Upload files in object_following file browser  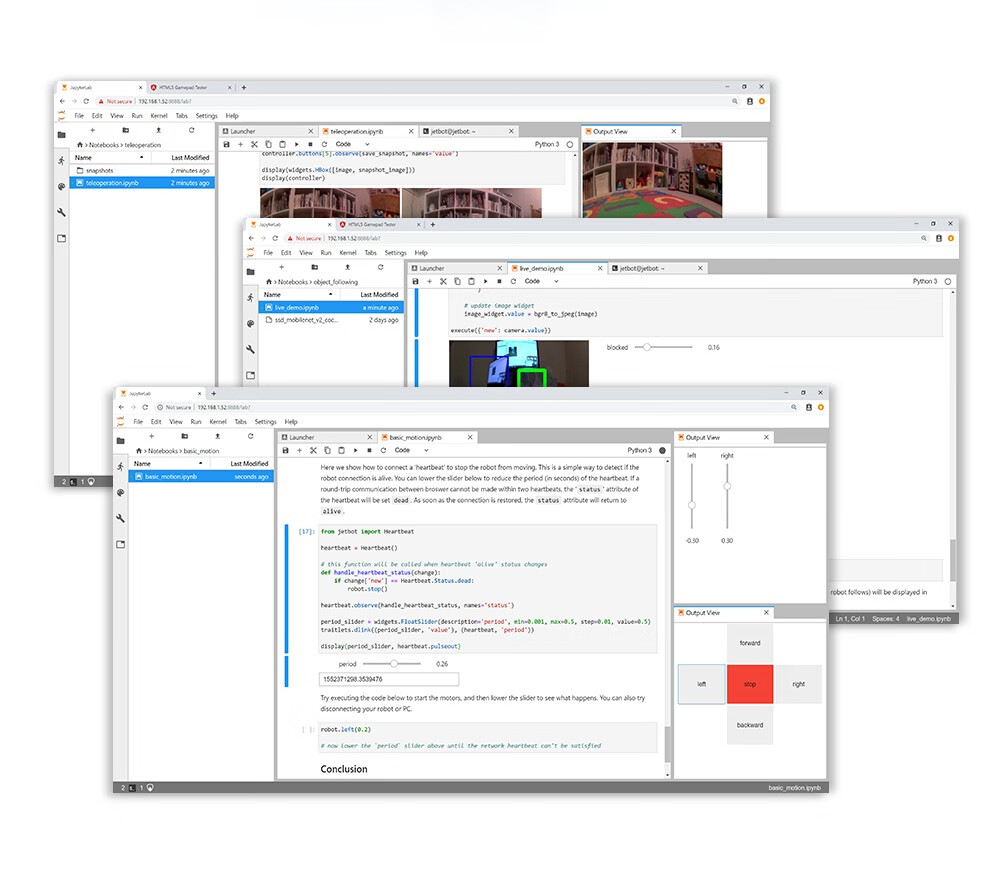coord(347,267)
